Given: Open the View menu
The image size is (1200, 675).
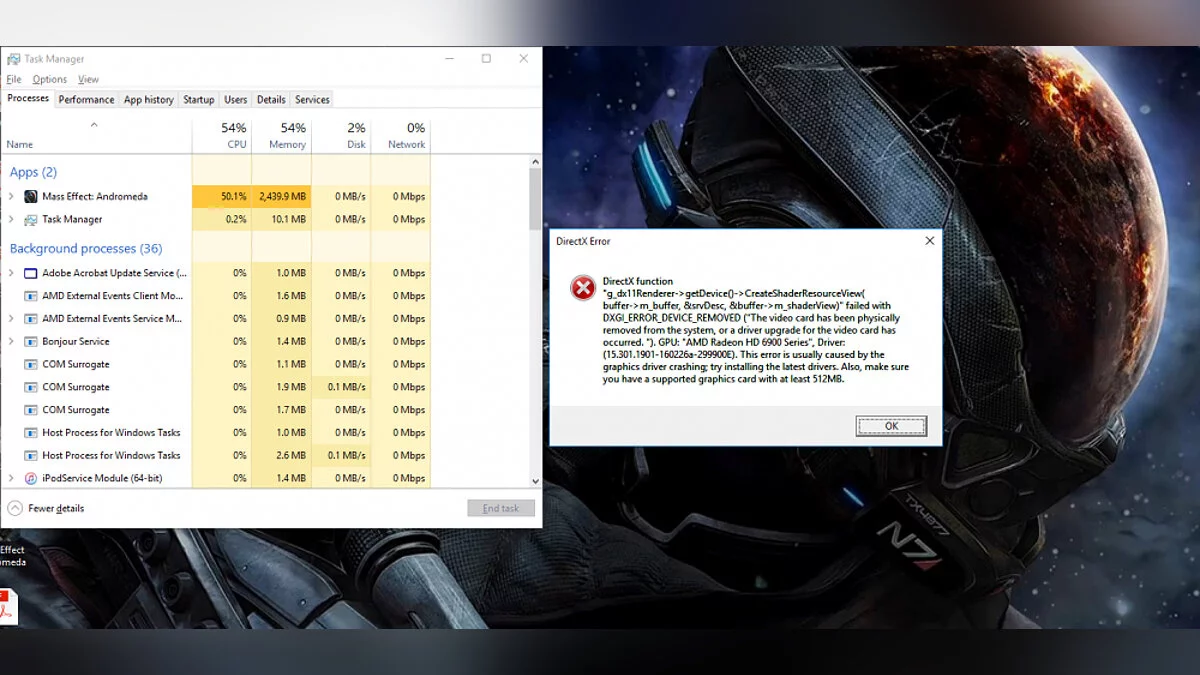Looking at the screenshot, I should tap(88, 80).
